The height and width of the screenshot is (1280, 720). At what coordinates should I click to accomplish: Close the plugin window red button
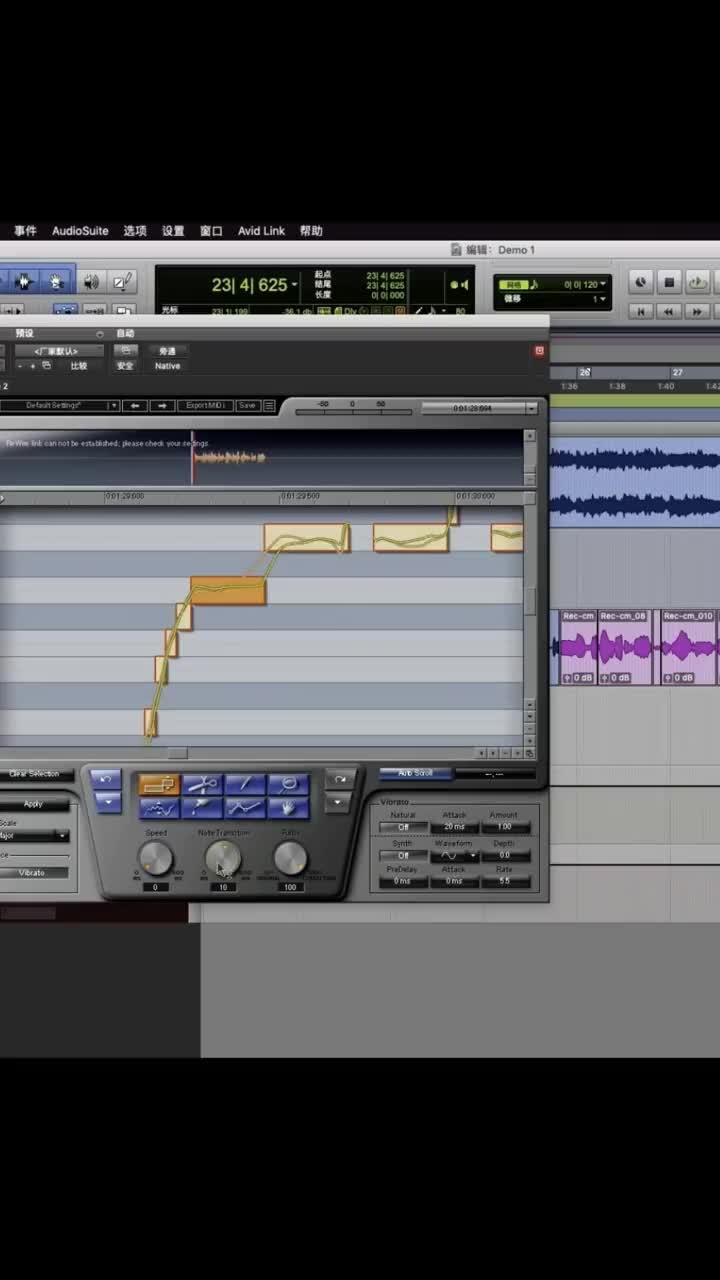(x=540, y=351)
